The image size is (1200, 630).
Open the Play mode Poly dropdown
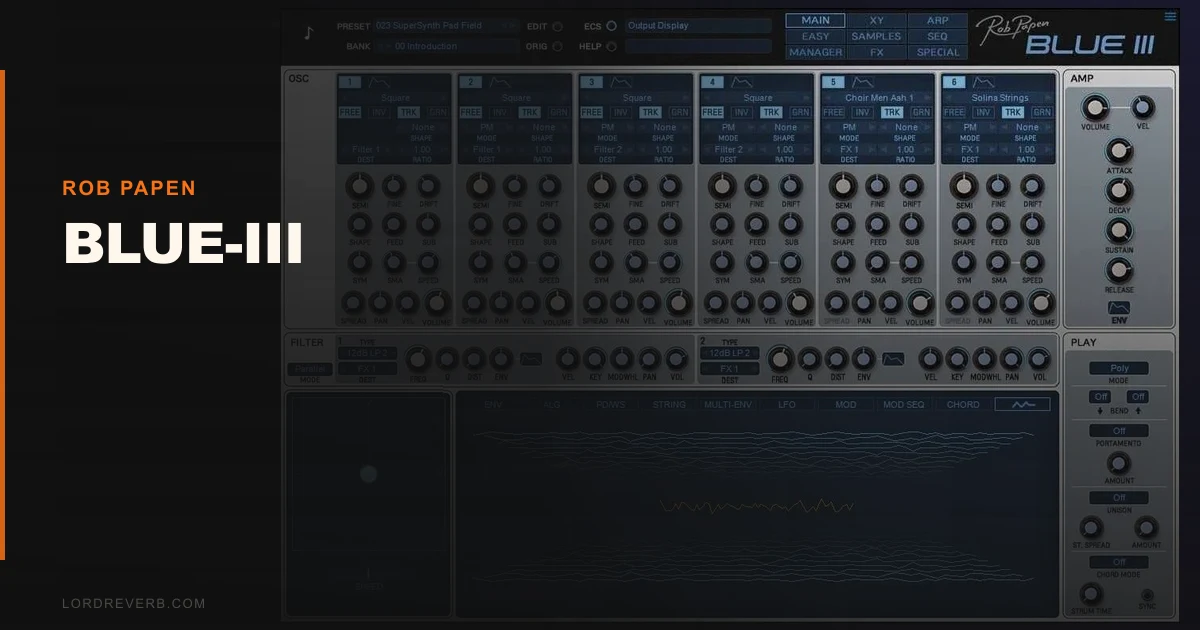click(1119, 368)
